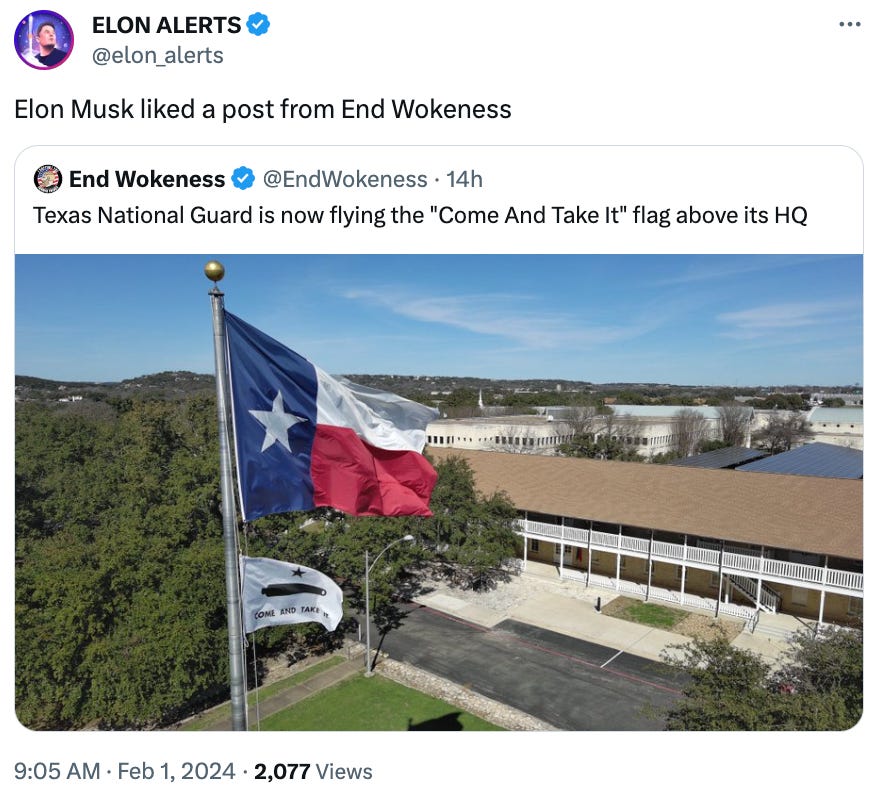880x798 pixels.
Task: Open End Wokeness display name in quote
Action: click(146, 180)
